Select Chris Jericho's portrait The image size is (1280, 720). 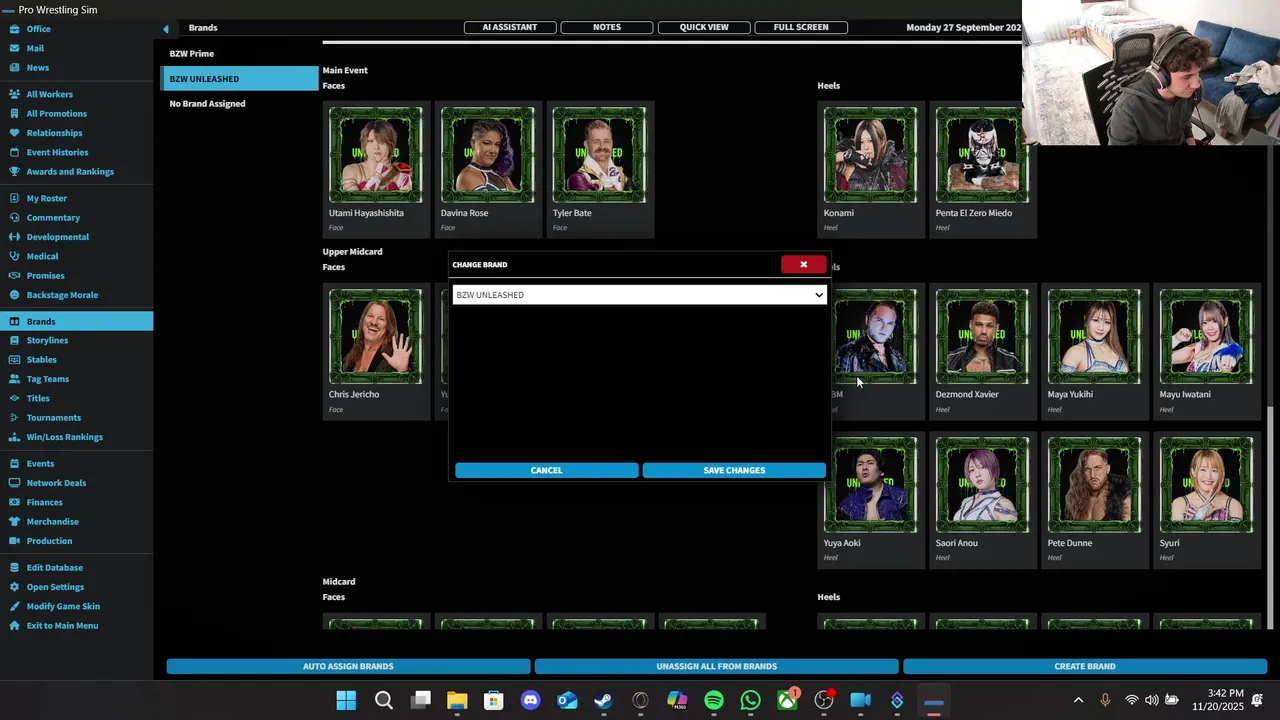(376, 337)
